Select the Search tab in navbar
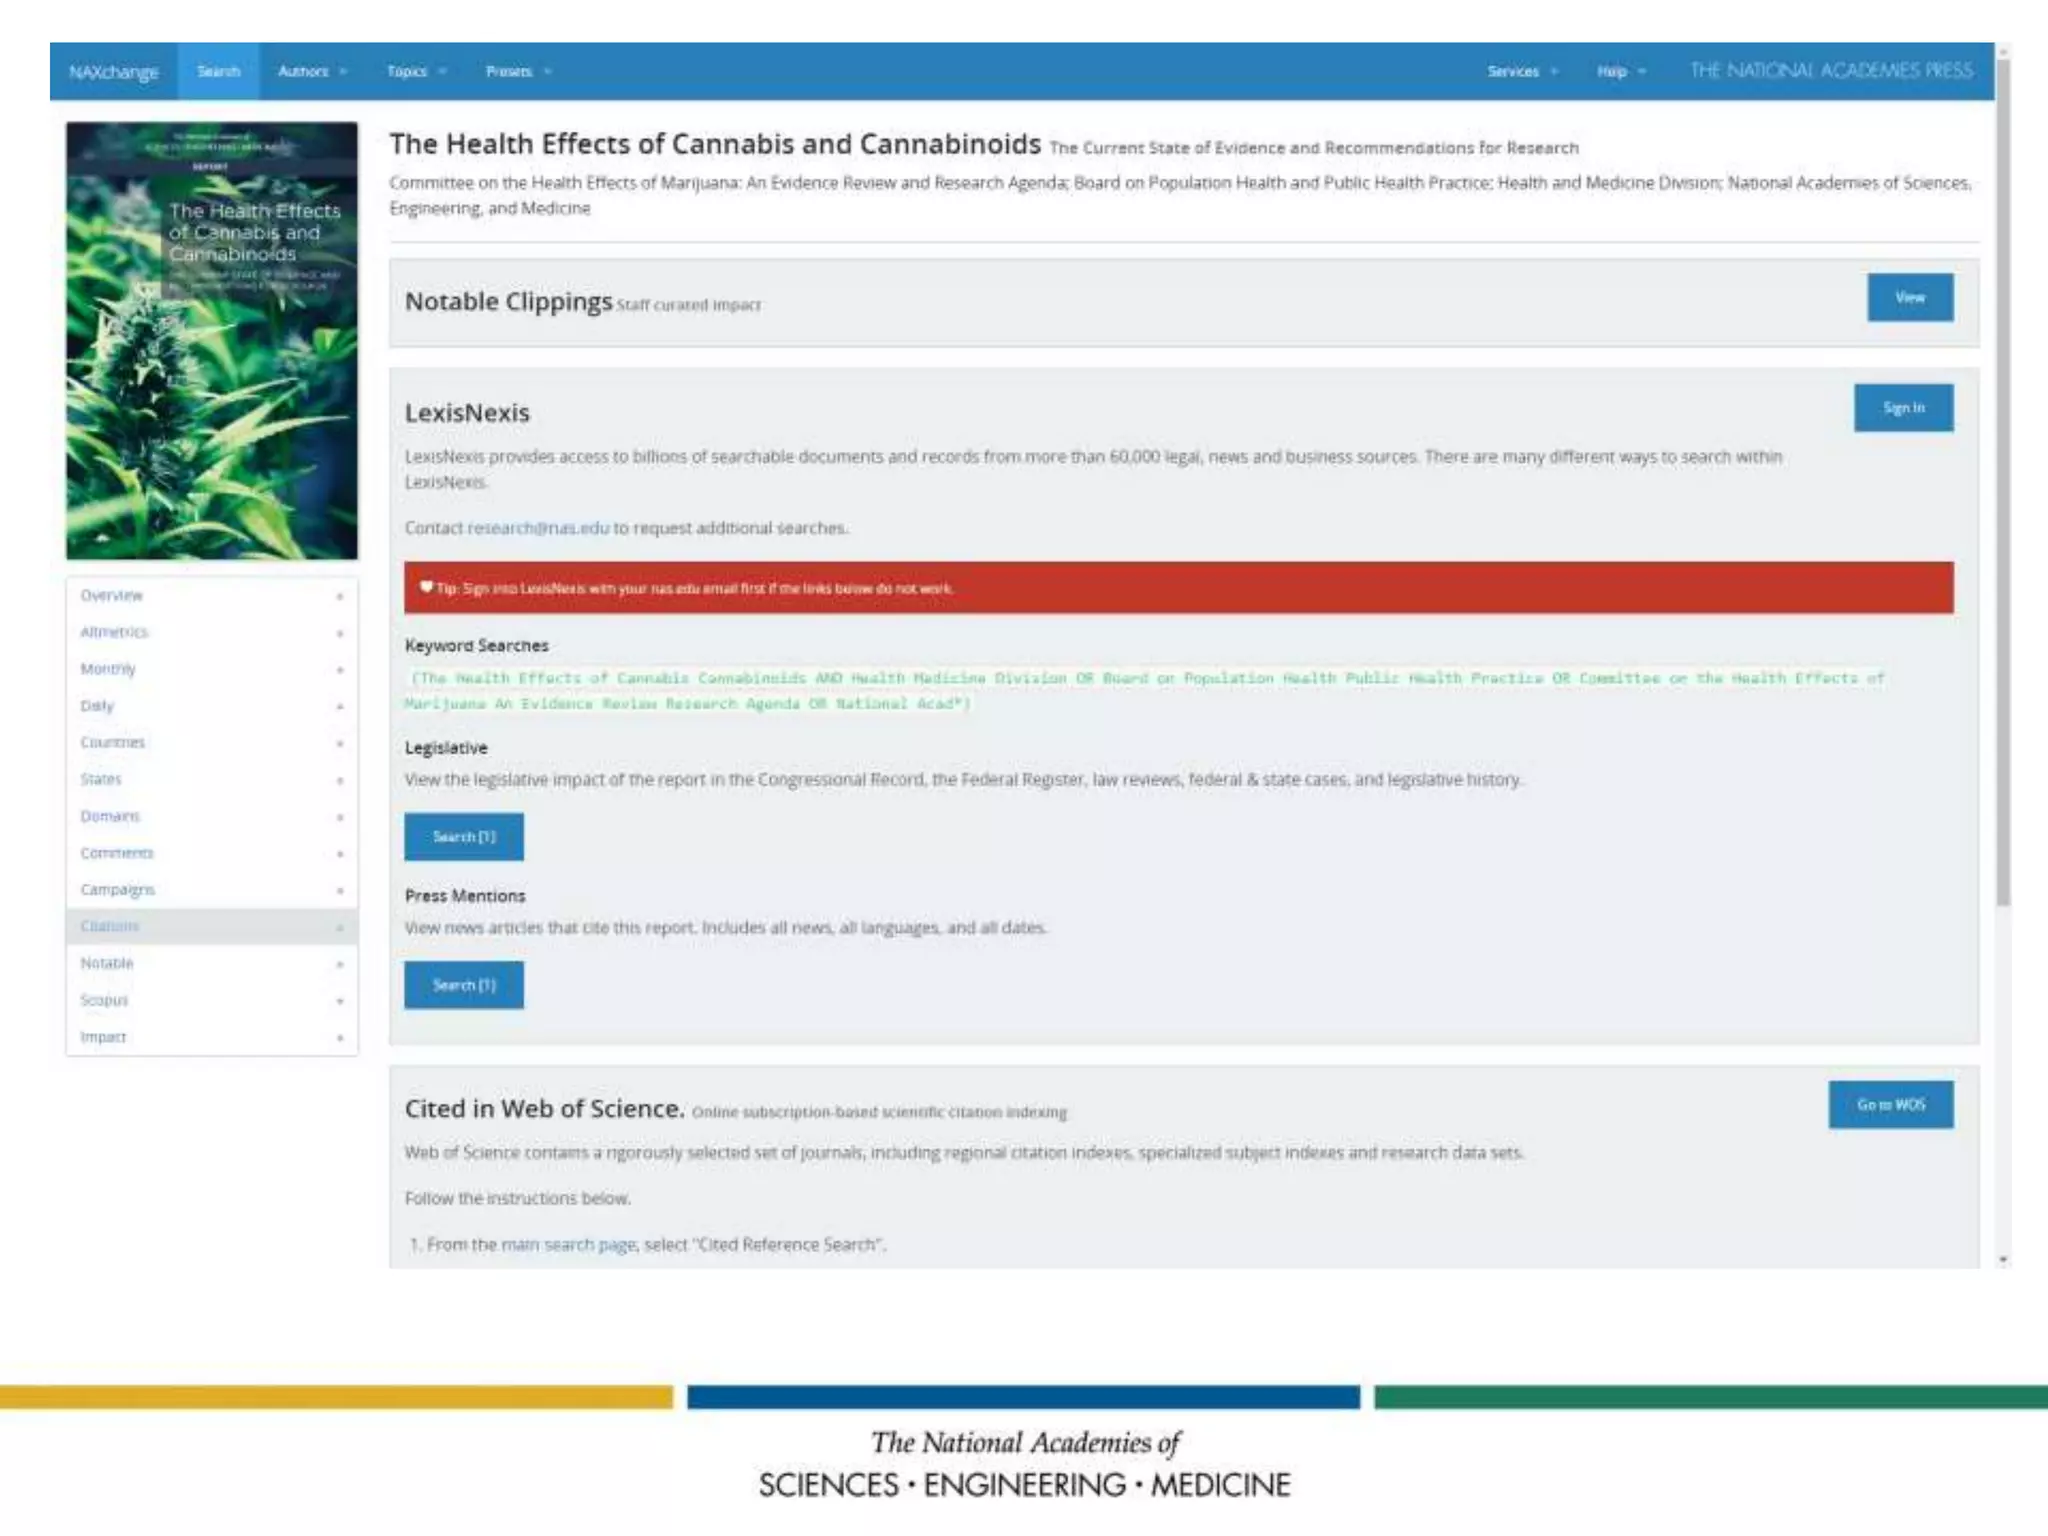 [218, 71]
